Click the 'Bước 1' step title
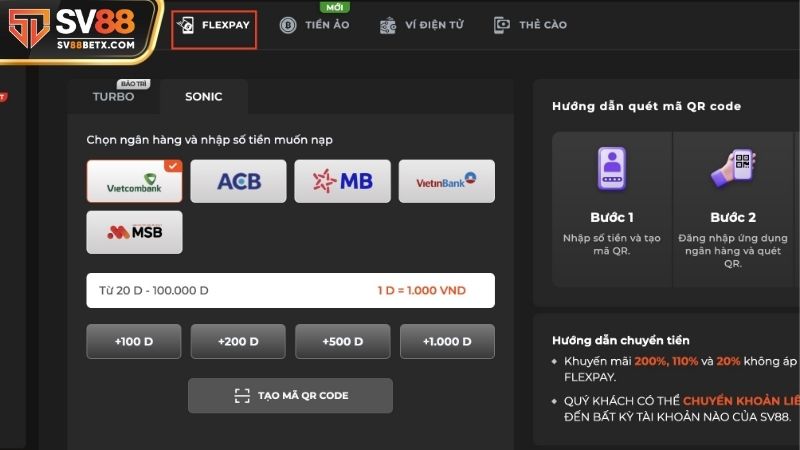Image resolution: width=800 pixels, height=450 pixels. click(x=612, y=217)
